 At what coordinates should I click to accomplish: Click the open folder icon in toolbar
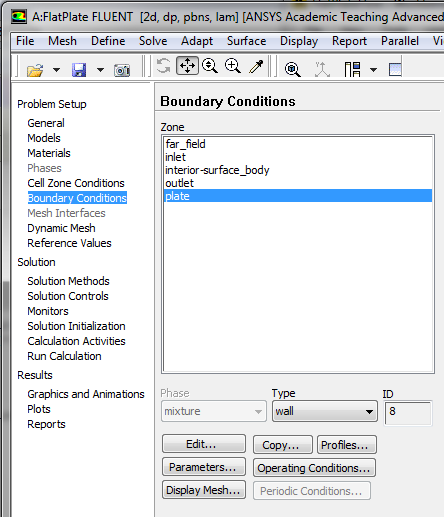click(x=35, y=70)
